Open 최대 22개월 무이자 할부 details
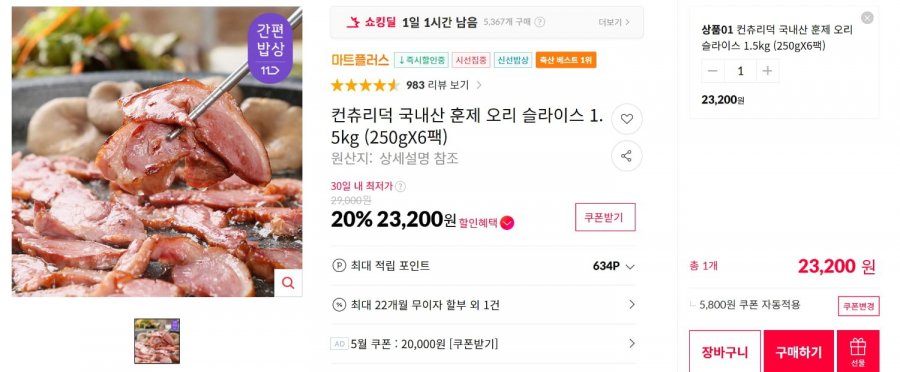Viewport: 900px width, 372px height. click(483, 305)
